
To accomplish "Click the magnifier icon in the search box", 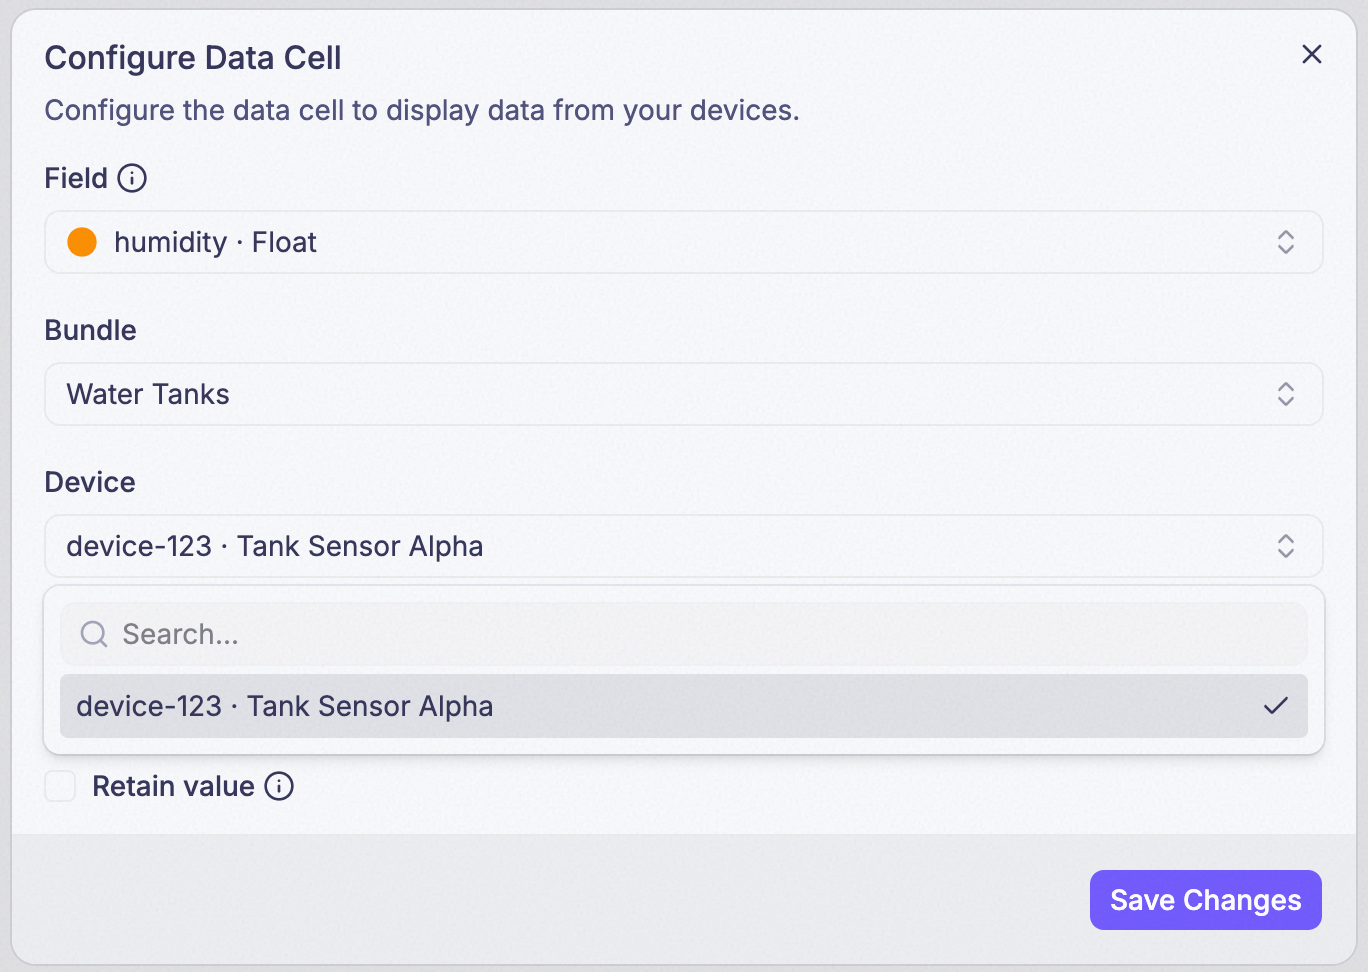I will 94,634.
